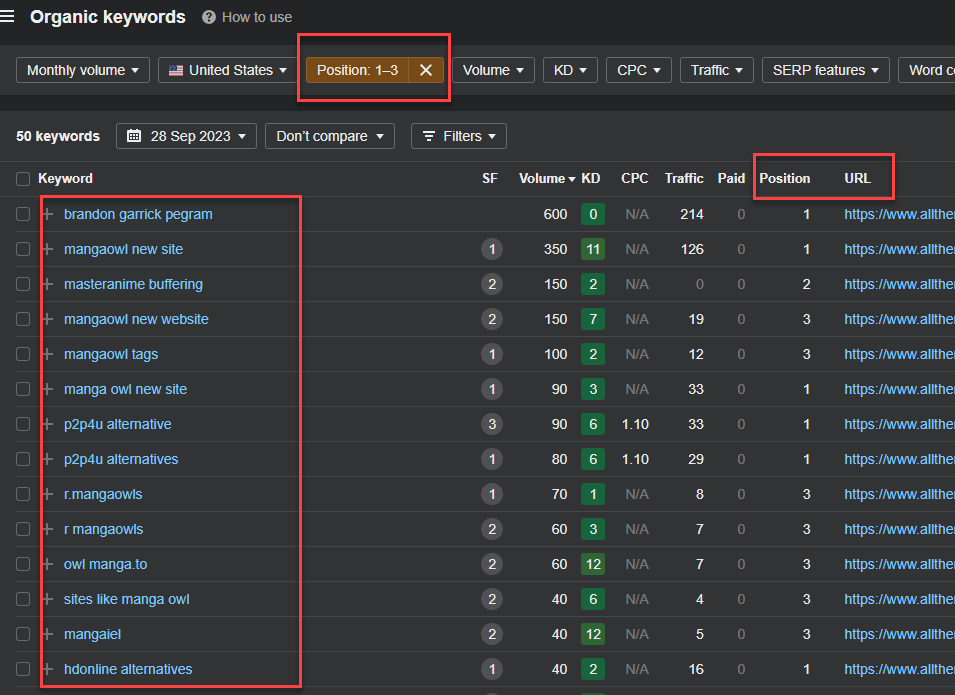Open the United States country dropdown
The image size is (955, 695).
point(227,70)
